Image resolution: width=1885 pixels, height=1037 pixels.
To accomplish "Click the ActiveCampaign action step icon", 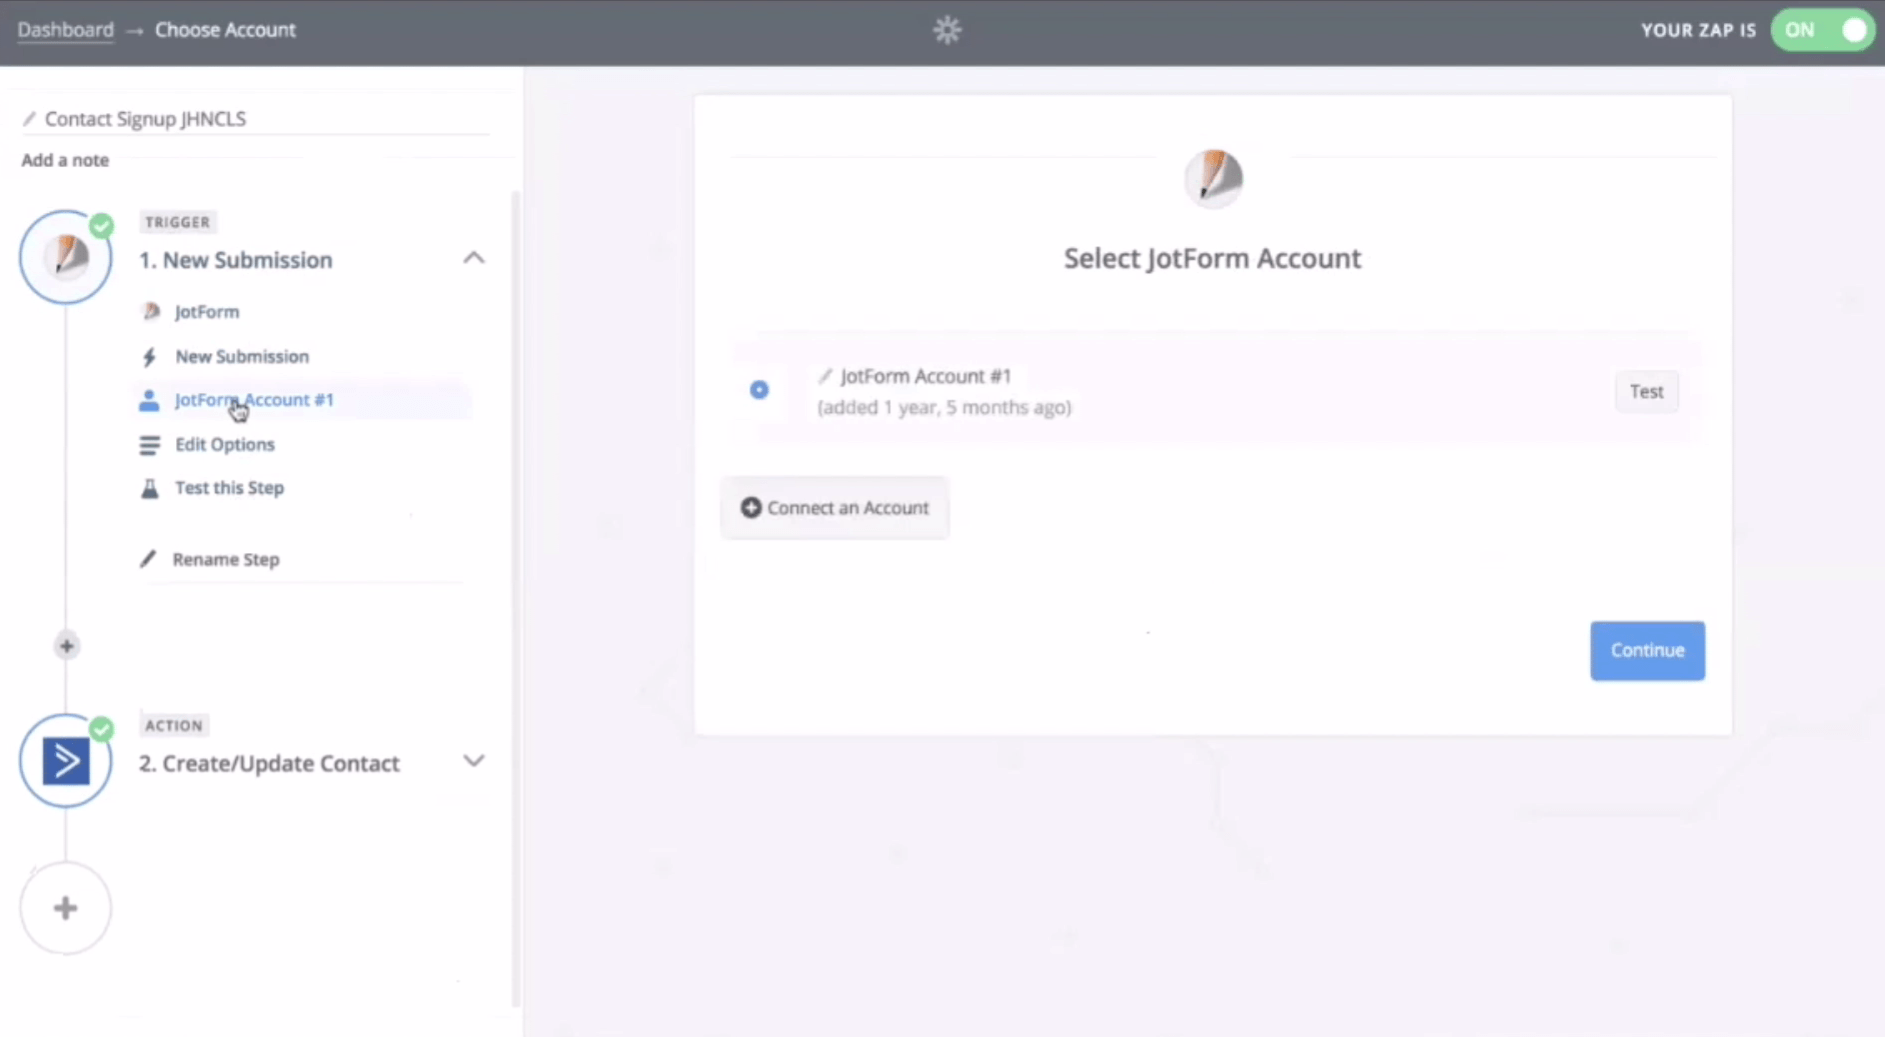I will click(x=66, y=761).
